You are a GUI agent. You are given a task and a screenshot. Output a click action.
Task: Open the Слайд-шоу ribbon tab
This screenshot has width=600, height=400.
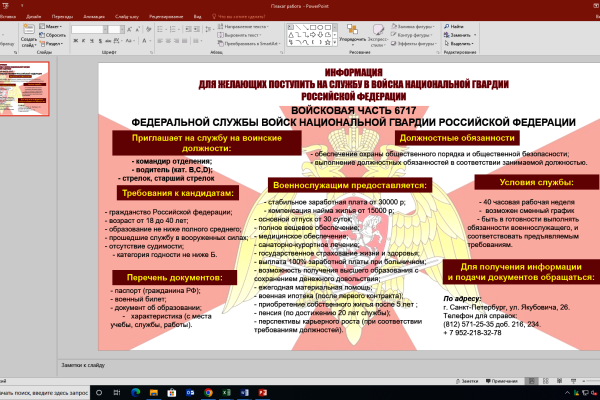coord(127,16)
